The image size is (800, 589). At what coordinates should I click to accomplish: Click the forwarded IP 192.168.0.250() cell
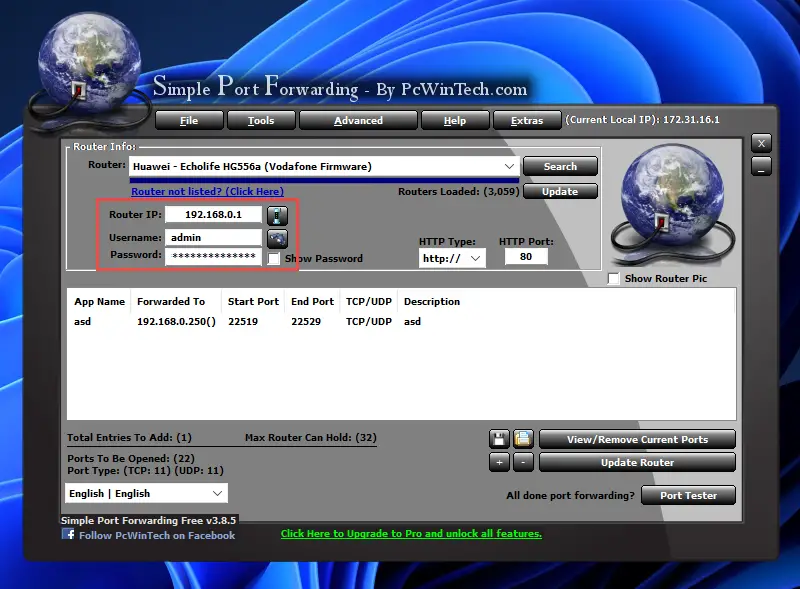click(x=177, y=322)
